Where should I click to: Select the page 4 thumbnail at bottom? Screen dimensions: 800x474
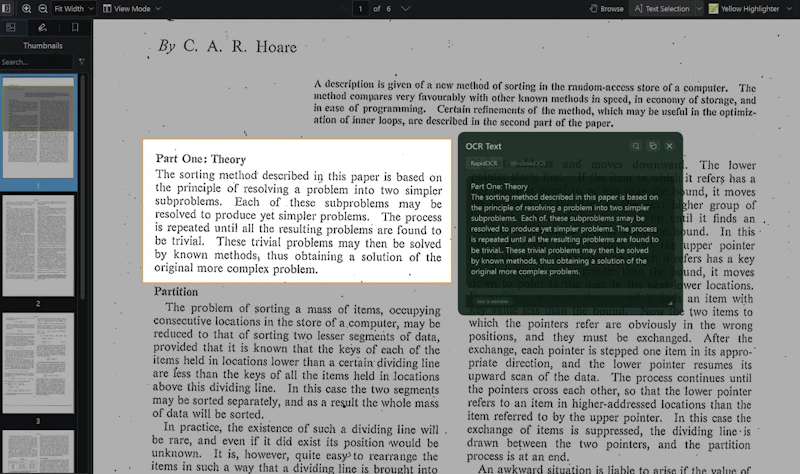38,452
